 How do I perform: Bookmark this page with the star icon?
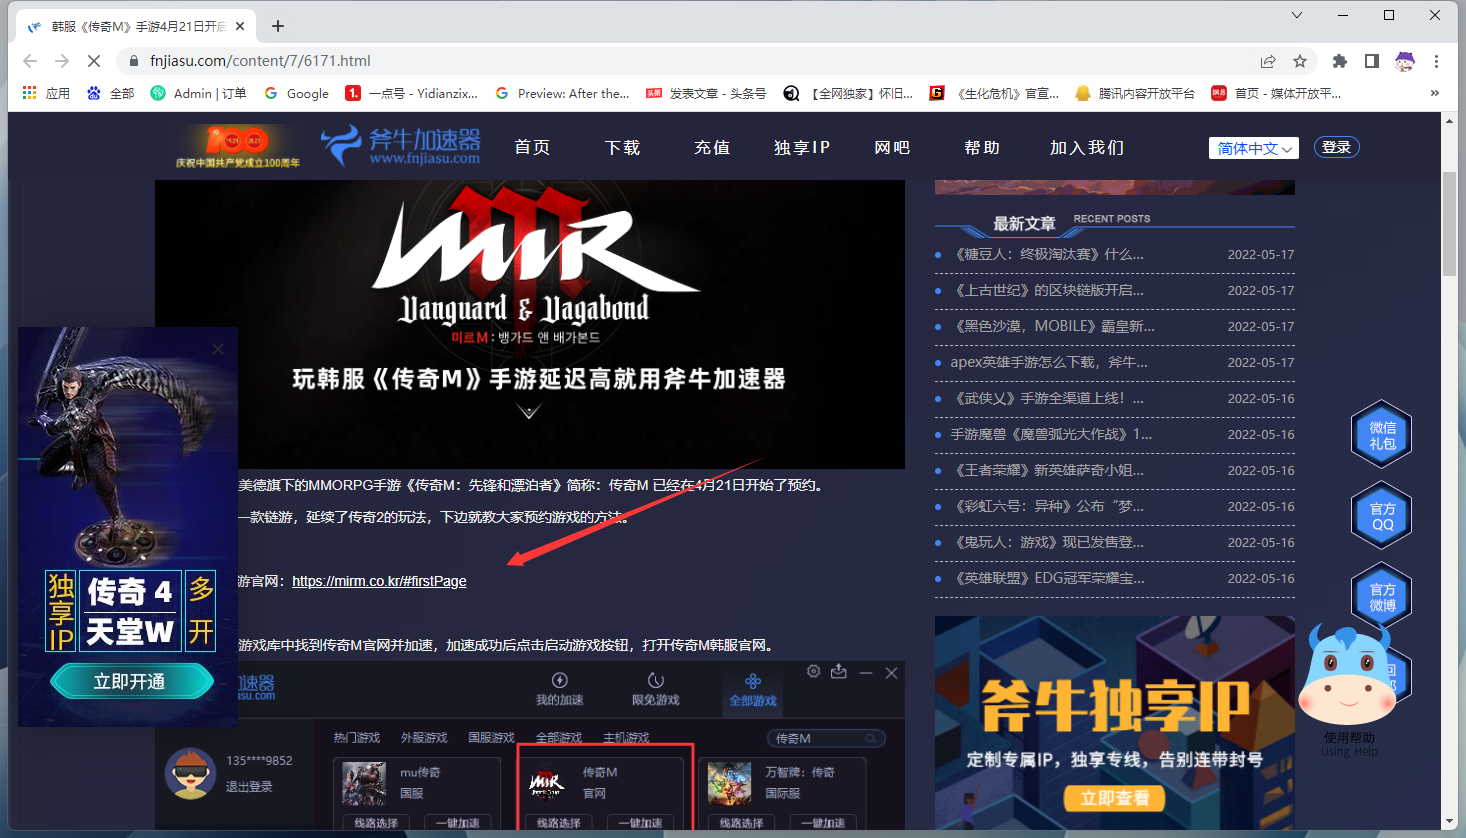1300,61
